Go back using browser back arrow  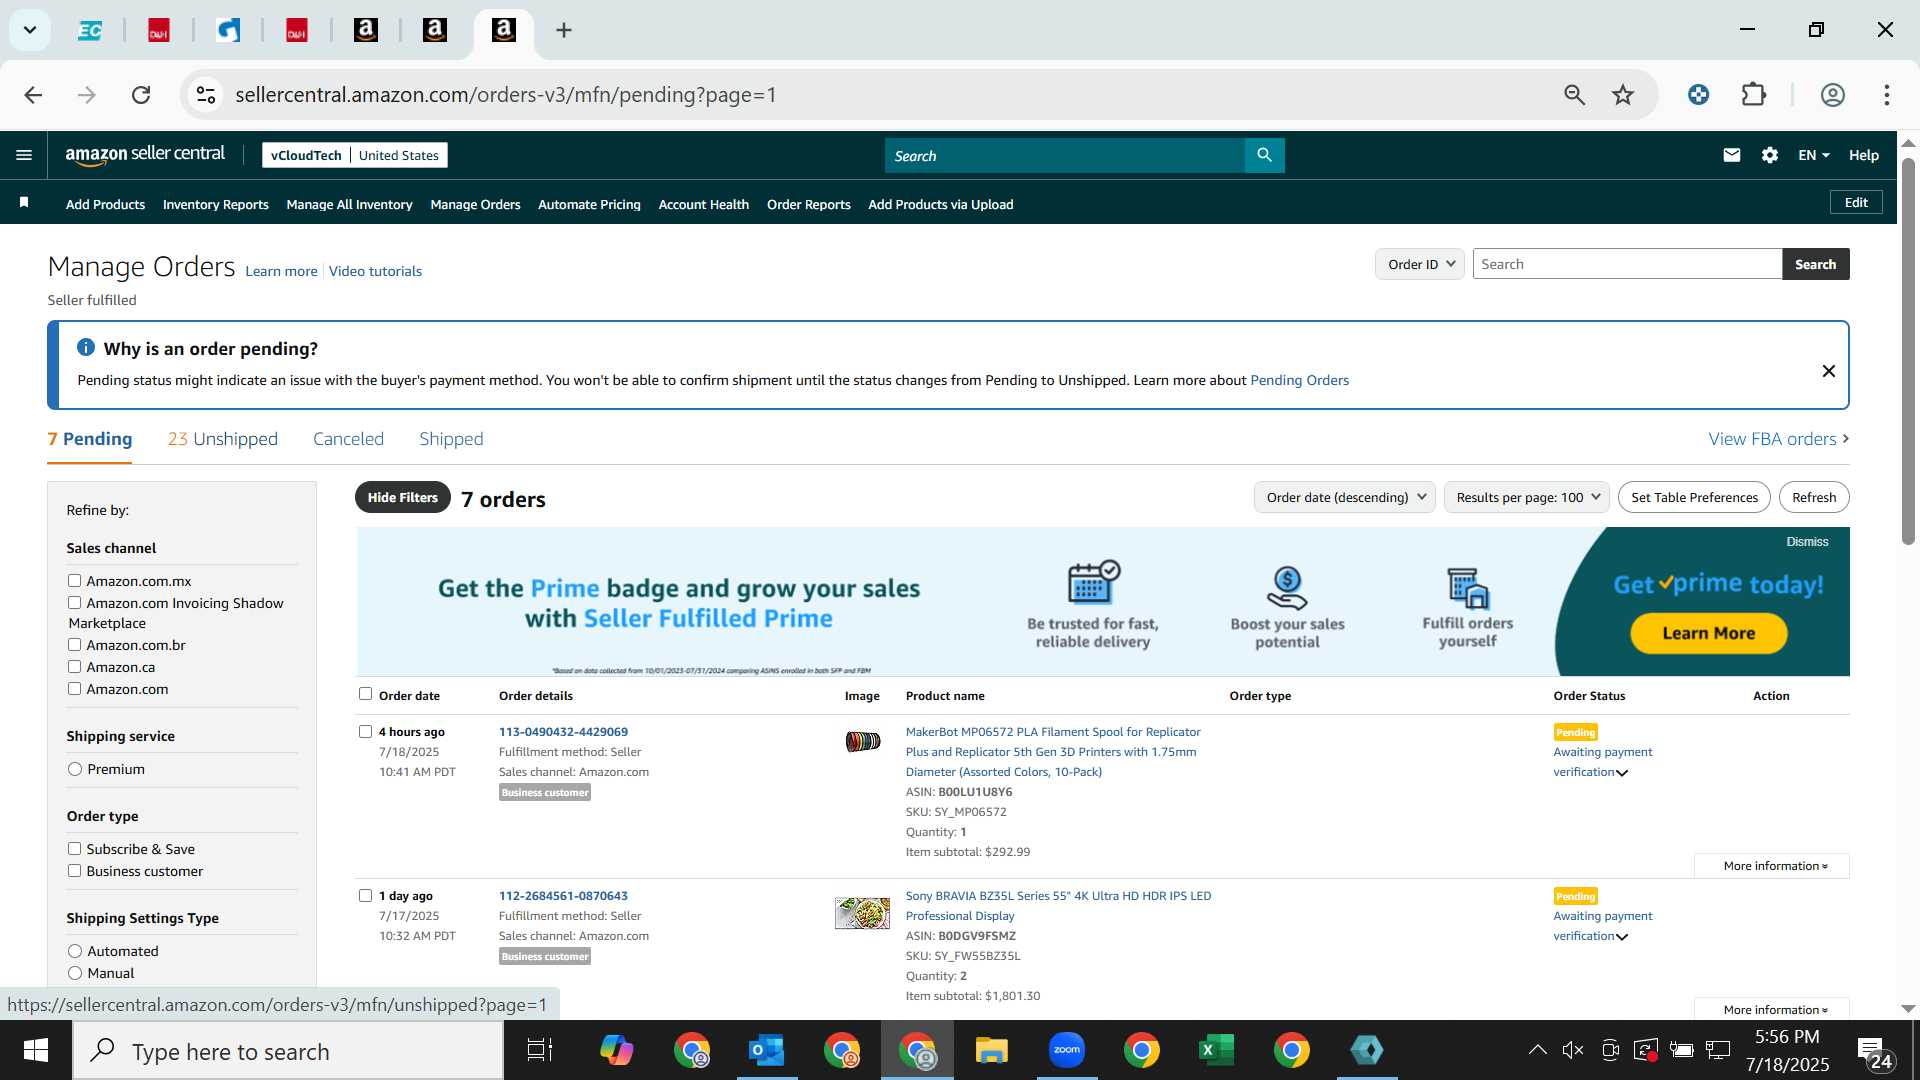point(33,95)
